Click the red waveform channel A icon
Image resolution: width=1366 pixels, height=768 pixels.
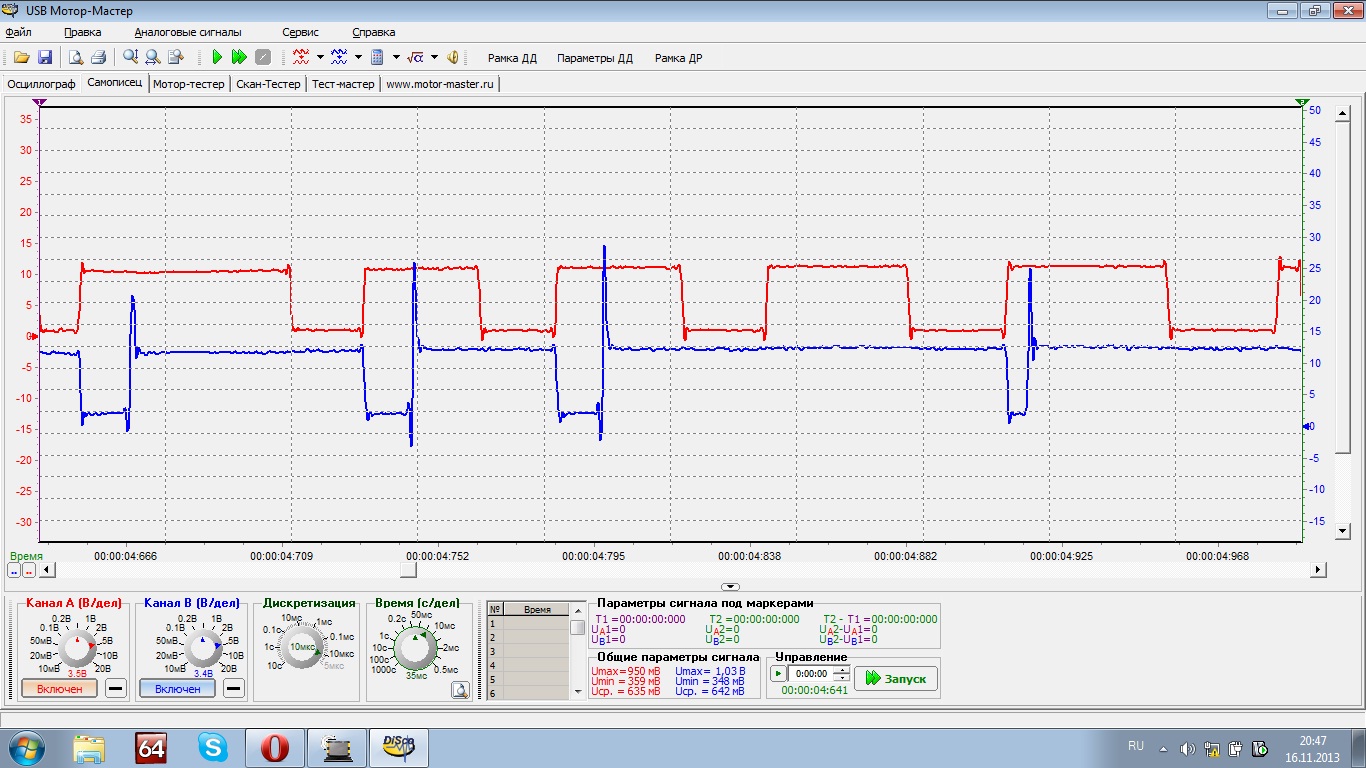click(301, 58)
